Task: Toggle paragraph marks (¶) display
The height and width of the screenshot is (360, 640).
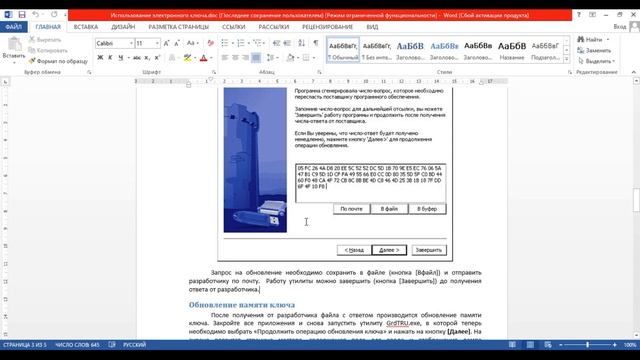Action: pyautogui.click(x=316, y=43)
